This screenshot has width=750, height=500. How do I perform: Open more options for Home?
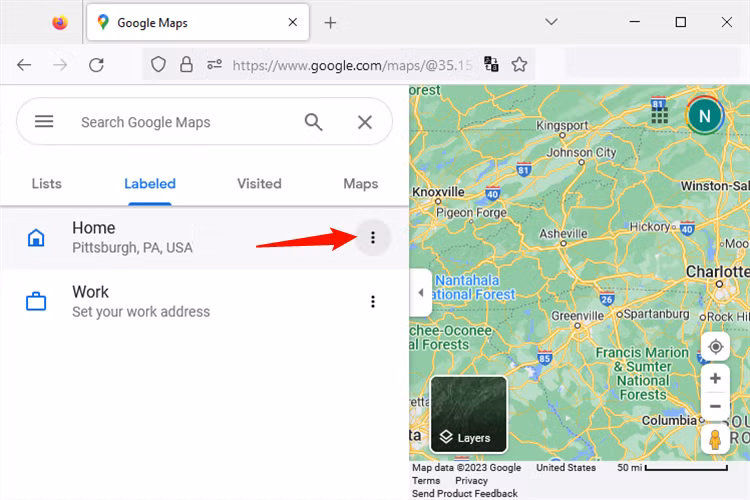coord(373,237)
